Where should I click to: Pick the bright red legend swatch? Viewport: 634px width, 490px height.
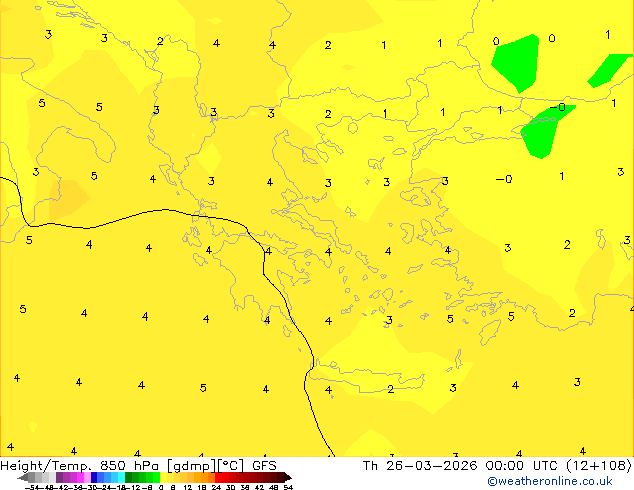[218, 477]
